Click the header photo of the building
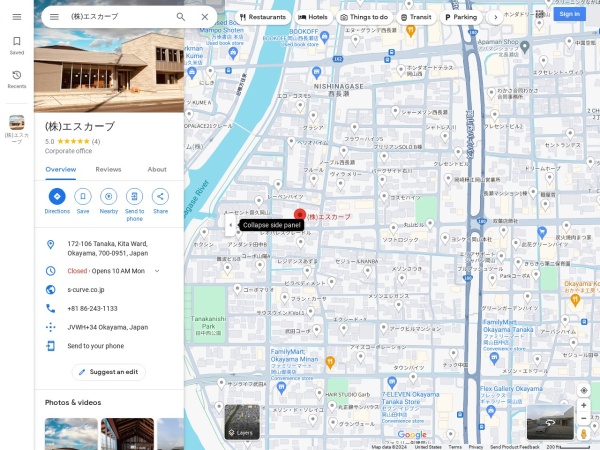This screenshot has width=600, height=450. click(x=109, y=69)
